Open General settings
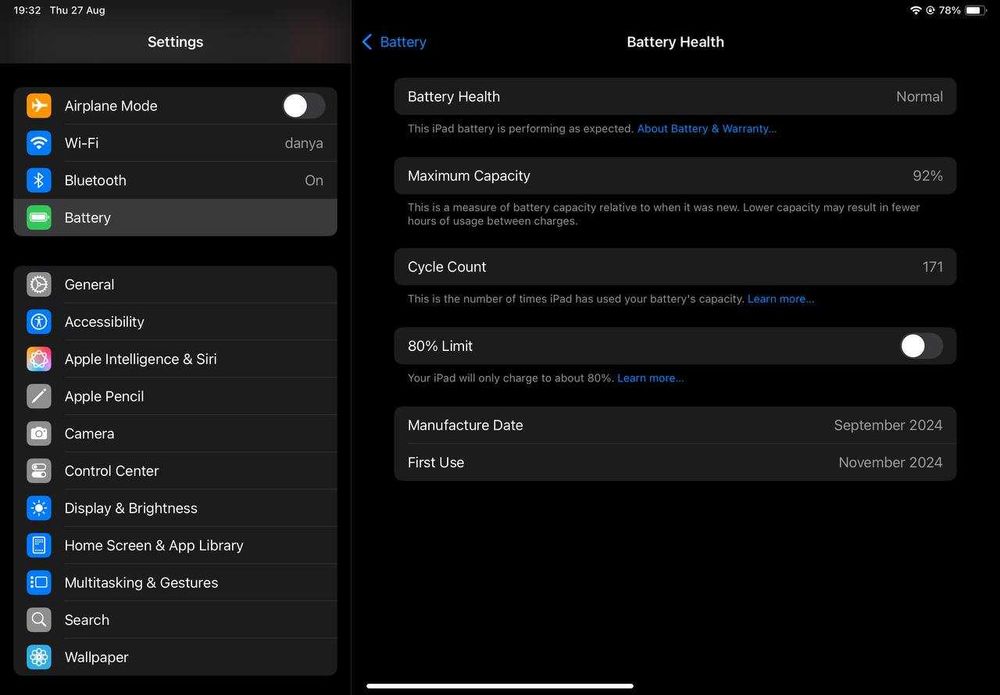1000x695 pixels. (x=175, y=284)
